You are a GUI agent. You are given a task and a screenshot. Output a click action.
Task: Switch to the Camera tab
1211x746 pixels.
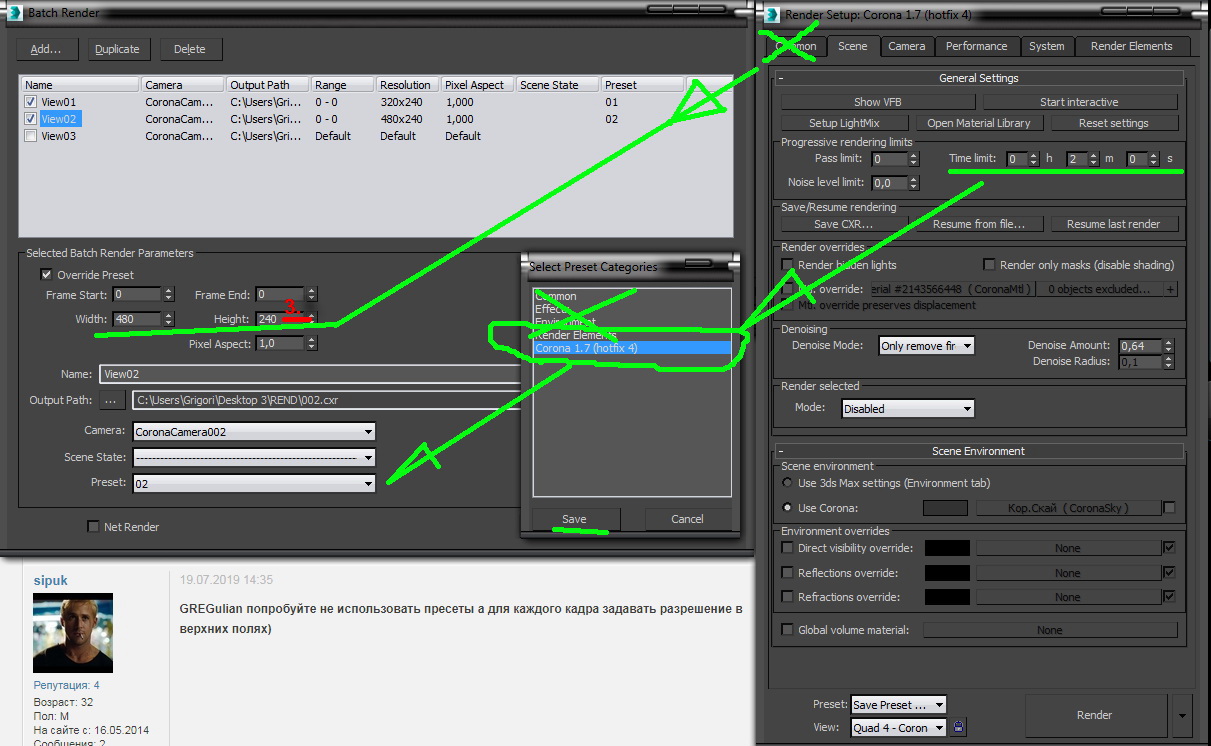[x=907, y=46]
